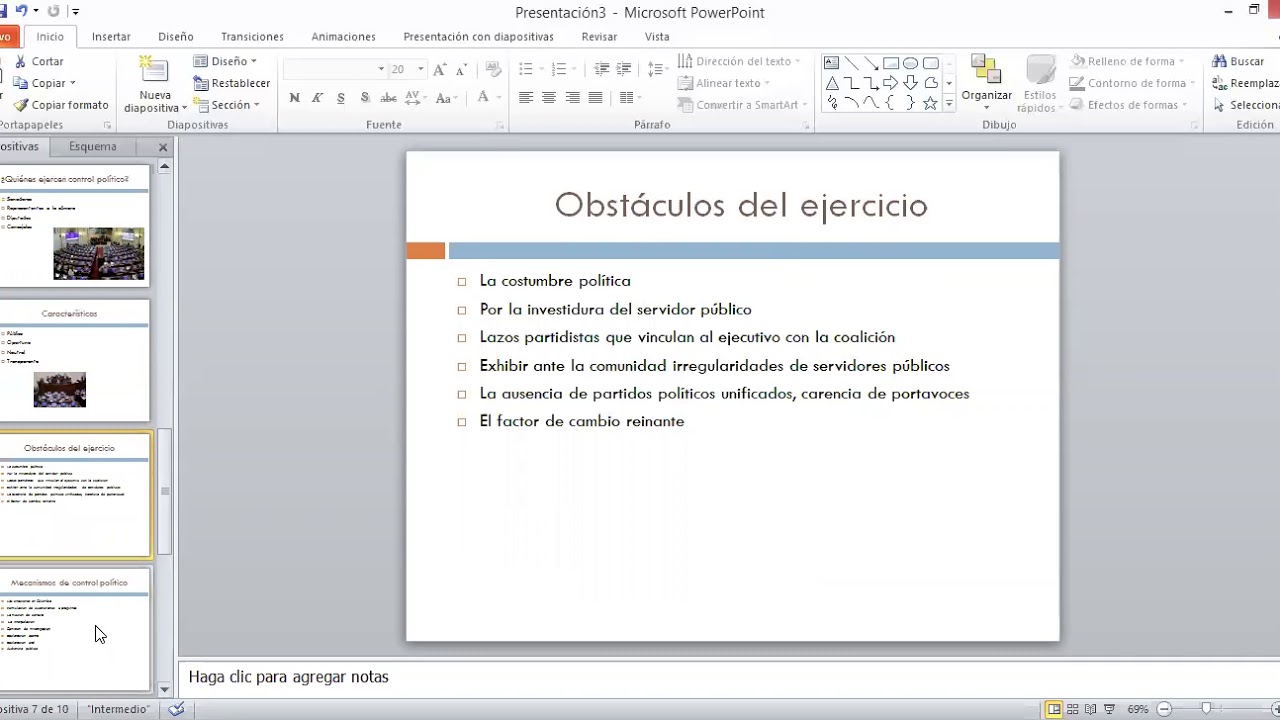The width and height of the screenshot is (1280, 720).
Task: Decrease font size with the small A
Action: [x=460, y=69]
